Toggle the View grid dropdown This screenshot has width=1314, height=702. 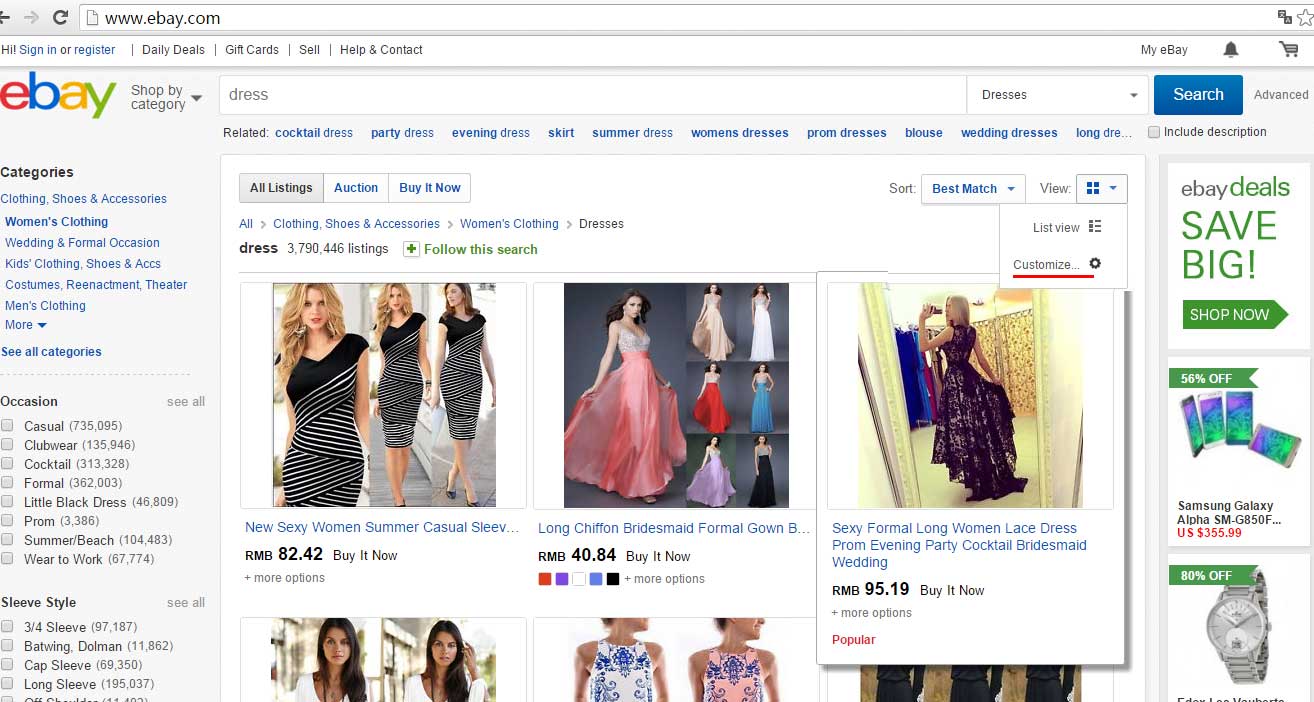(x=1101, y=189)
